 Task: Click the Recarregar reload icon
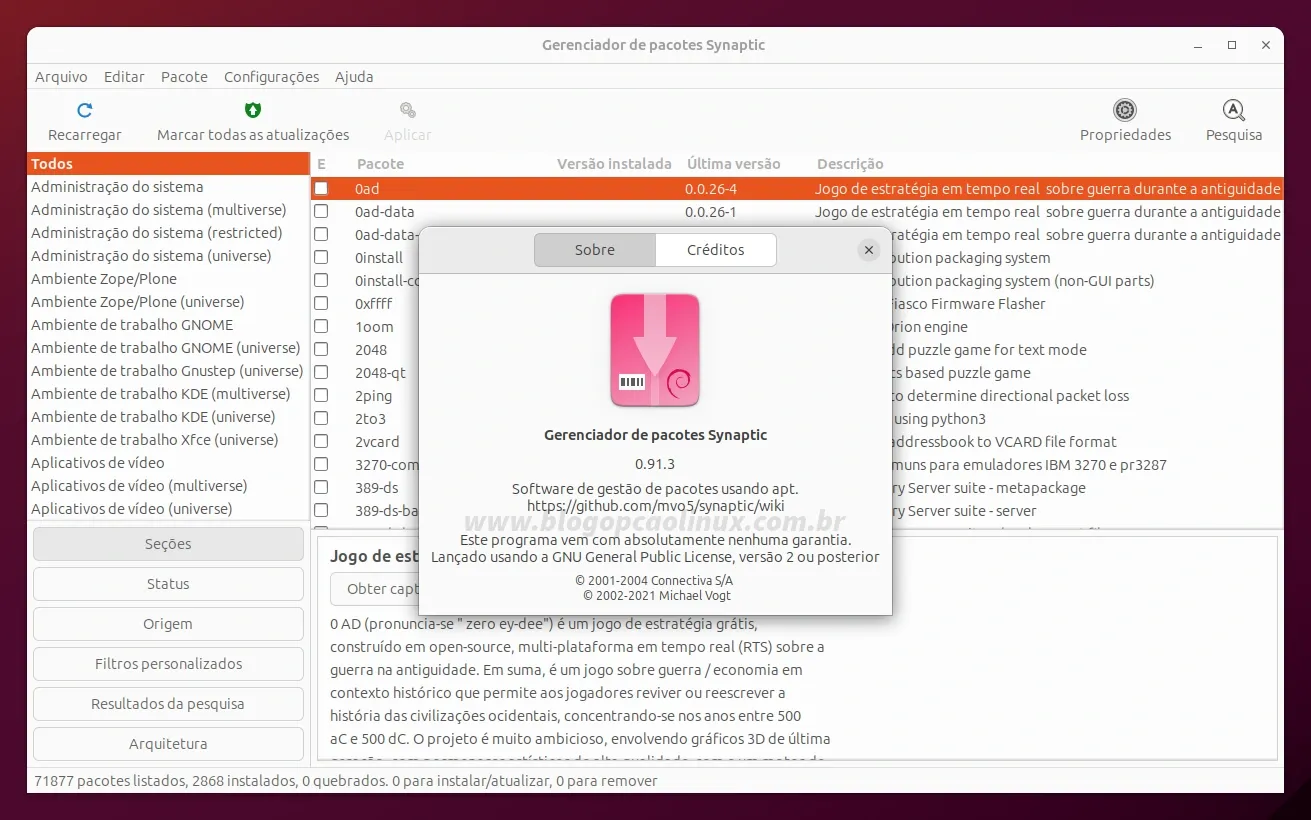point(85,110)
